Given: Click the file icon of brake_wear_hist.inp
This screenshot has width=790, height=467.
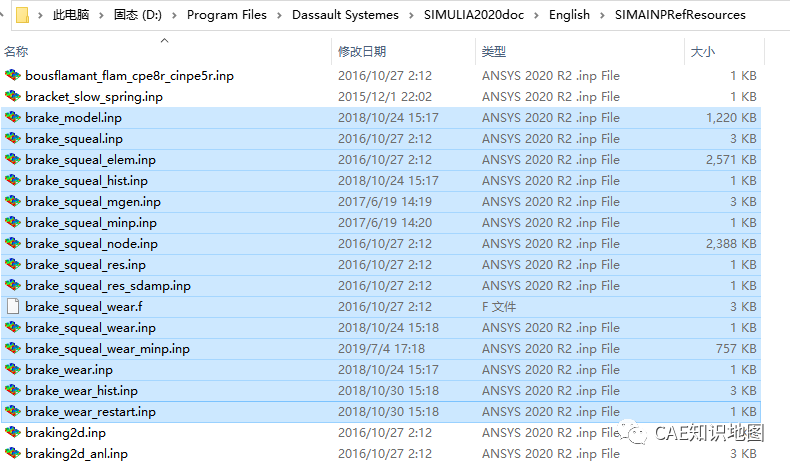Looking at the screenshot, I should pos(13,390).
